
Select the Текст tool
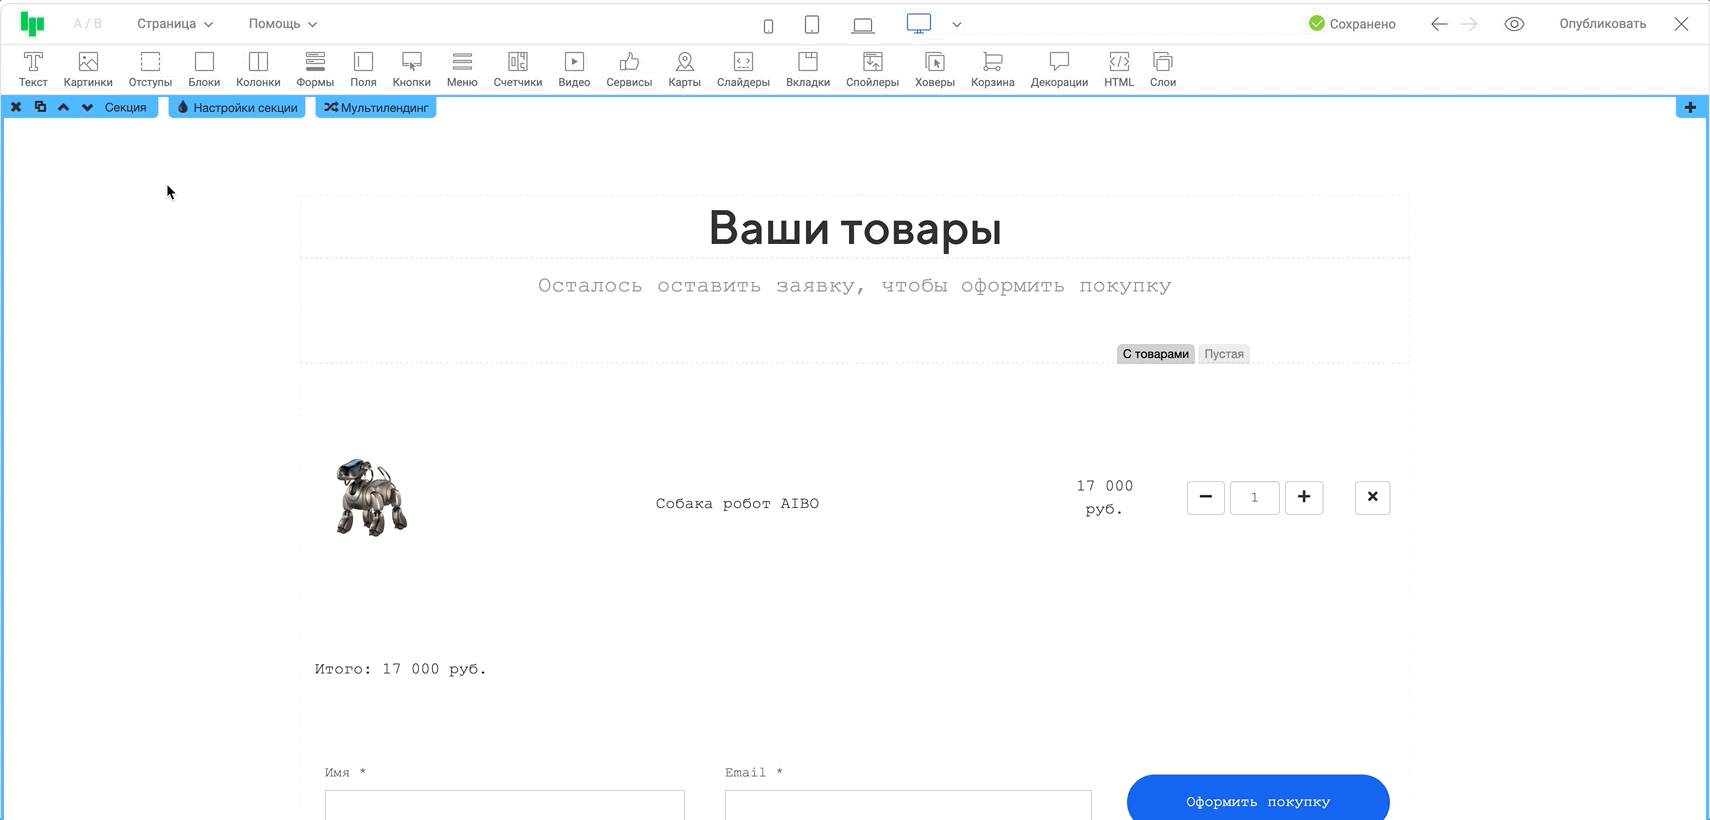click(x=33, y=69)
